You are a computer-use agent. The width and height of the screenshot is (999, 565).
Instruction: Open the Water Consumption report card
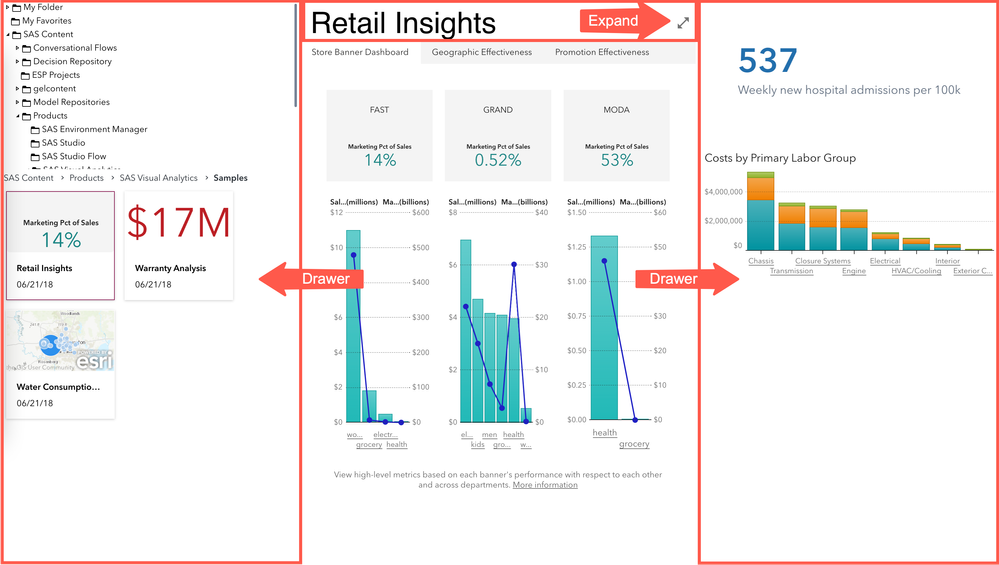pos(61,364)
